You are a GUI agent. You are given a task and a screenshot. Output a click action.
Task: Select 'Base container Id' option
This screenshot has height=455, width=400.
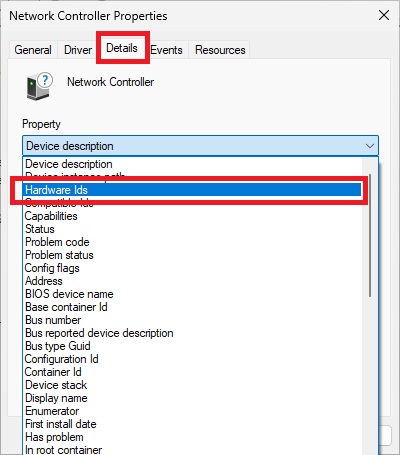193,307
